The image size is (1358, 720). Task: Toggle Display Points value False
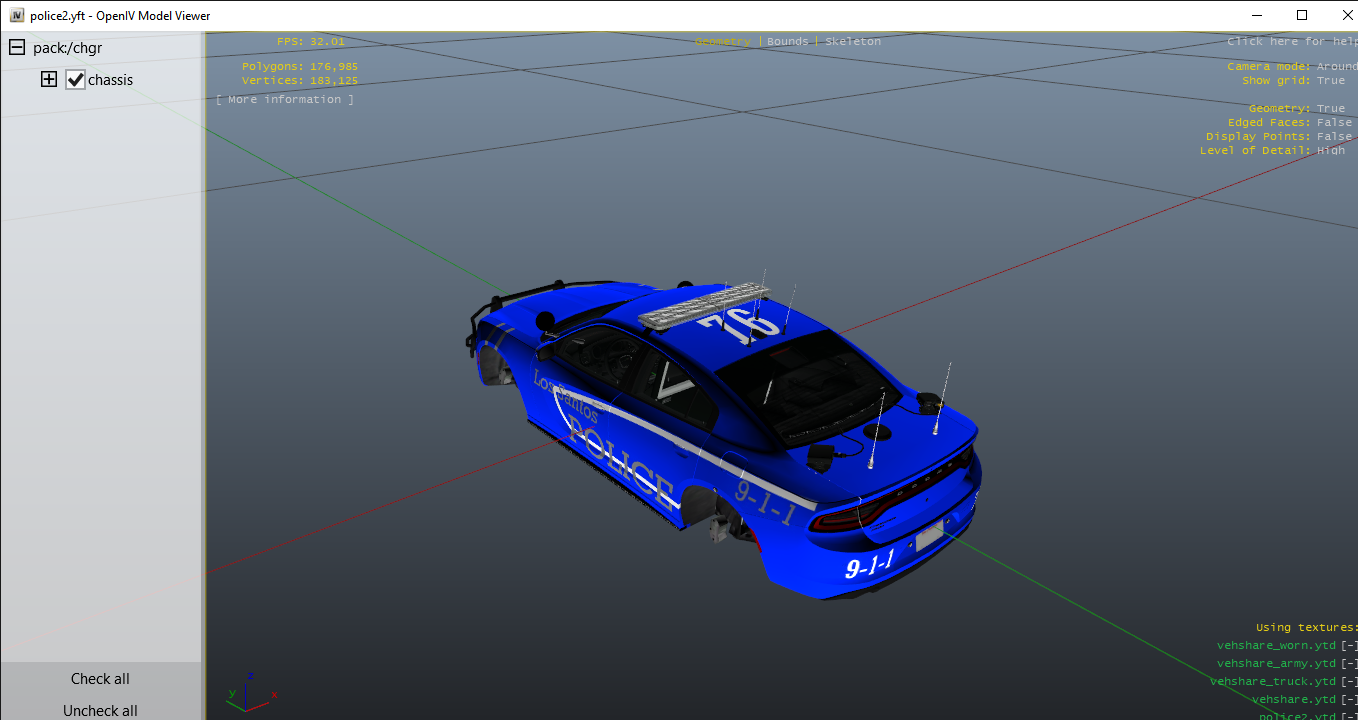tap(1334, 137)
